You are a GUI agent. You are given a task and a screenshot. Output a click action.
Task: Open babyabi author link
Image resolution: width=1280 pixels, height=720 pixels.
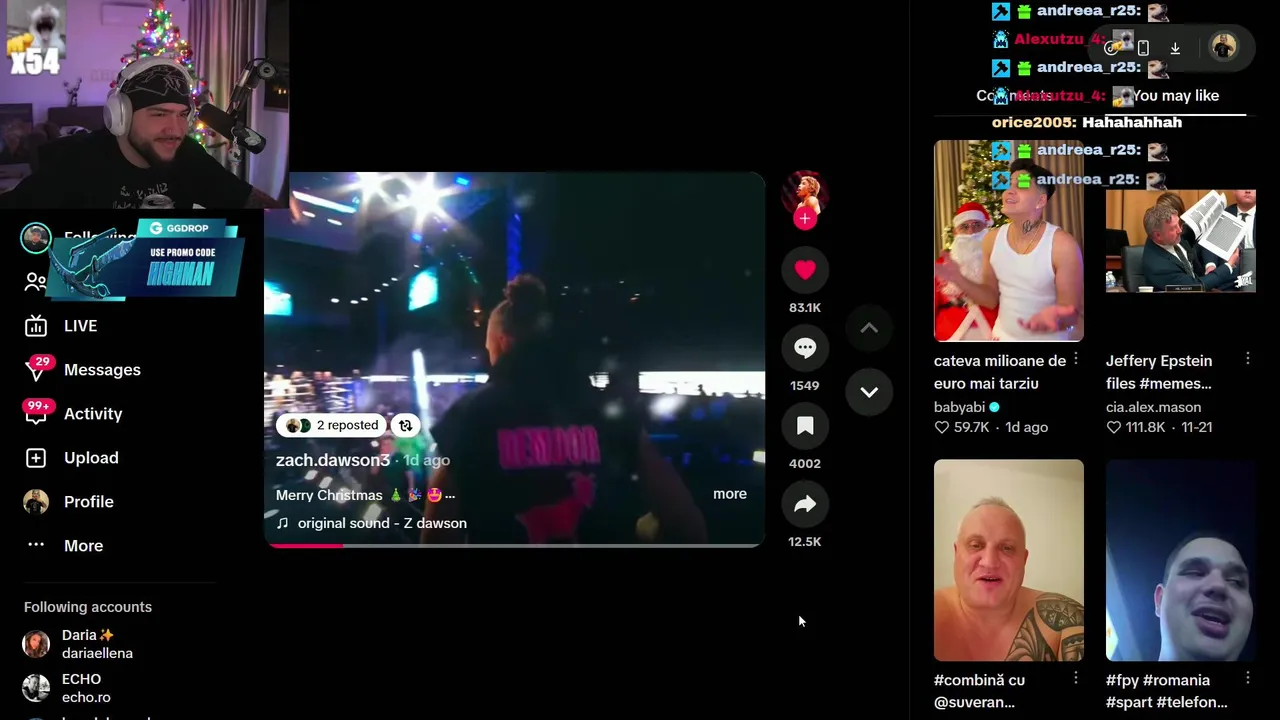pyautogui.click(x=959, y=407)
